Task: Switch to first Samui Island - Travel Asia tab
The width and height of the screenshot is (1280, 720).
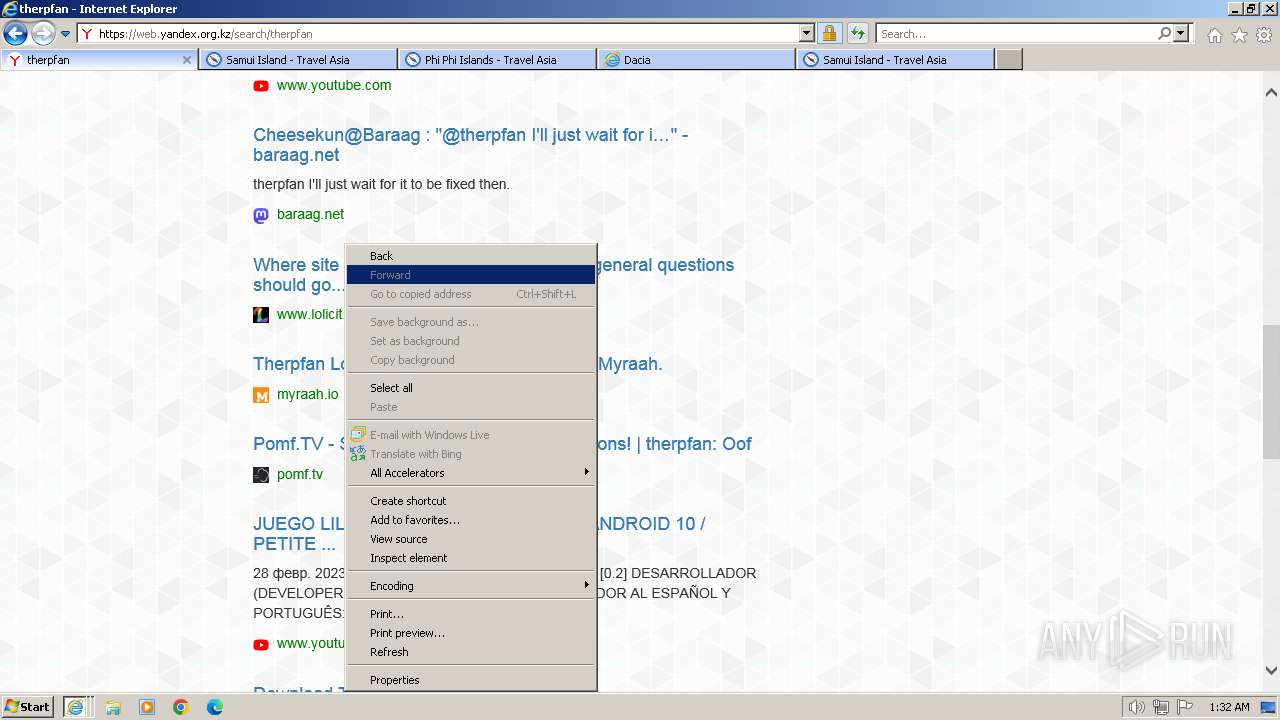Action: point(298,60)
